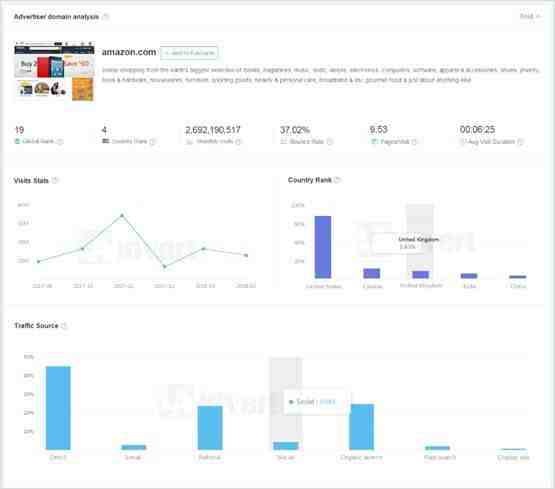Click the clock icon before Avg Visit Duration
The width and height of the screenshot is (555, 489).
point(463,142)
